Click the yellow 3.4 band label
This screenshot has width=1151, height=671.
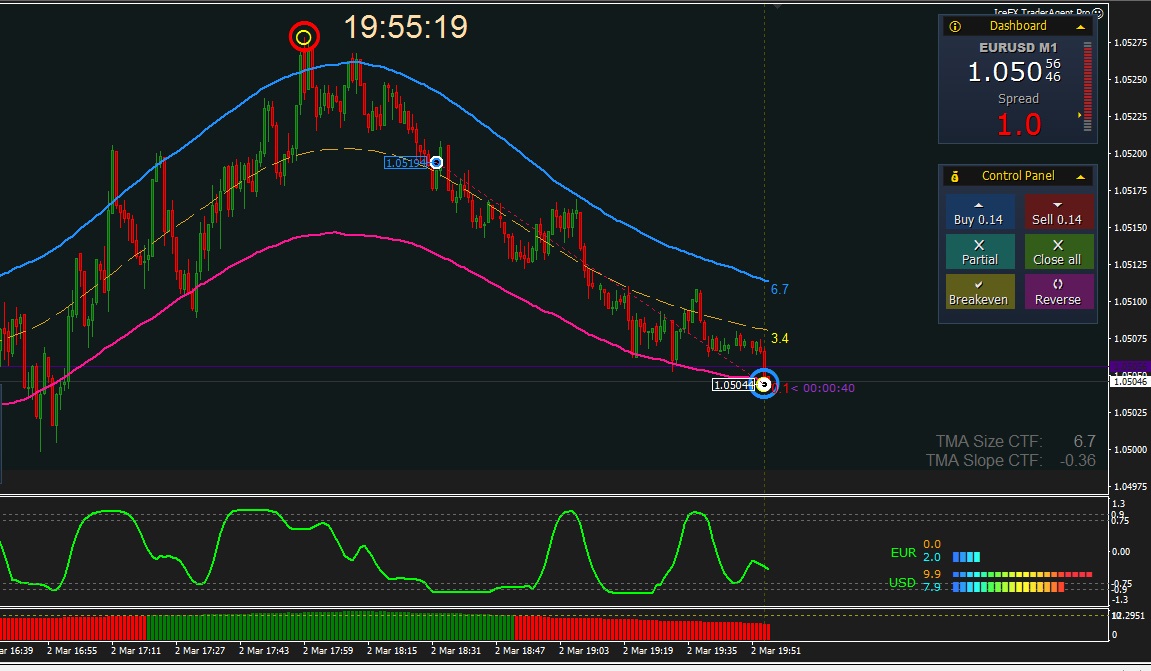coord(780,338)
